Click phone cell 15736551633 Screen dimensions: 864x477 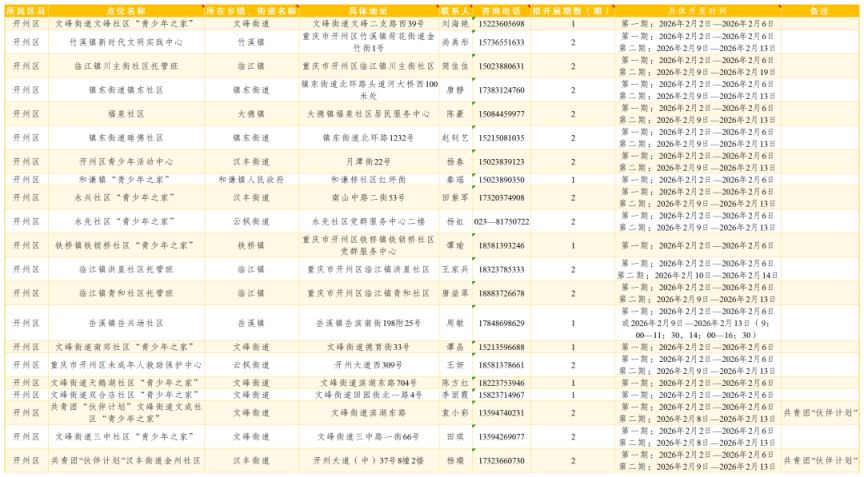coord(501,42)
